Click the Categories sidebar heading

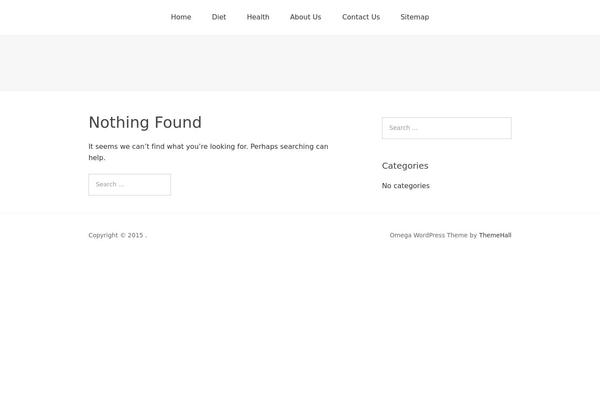click(405, 166)
